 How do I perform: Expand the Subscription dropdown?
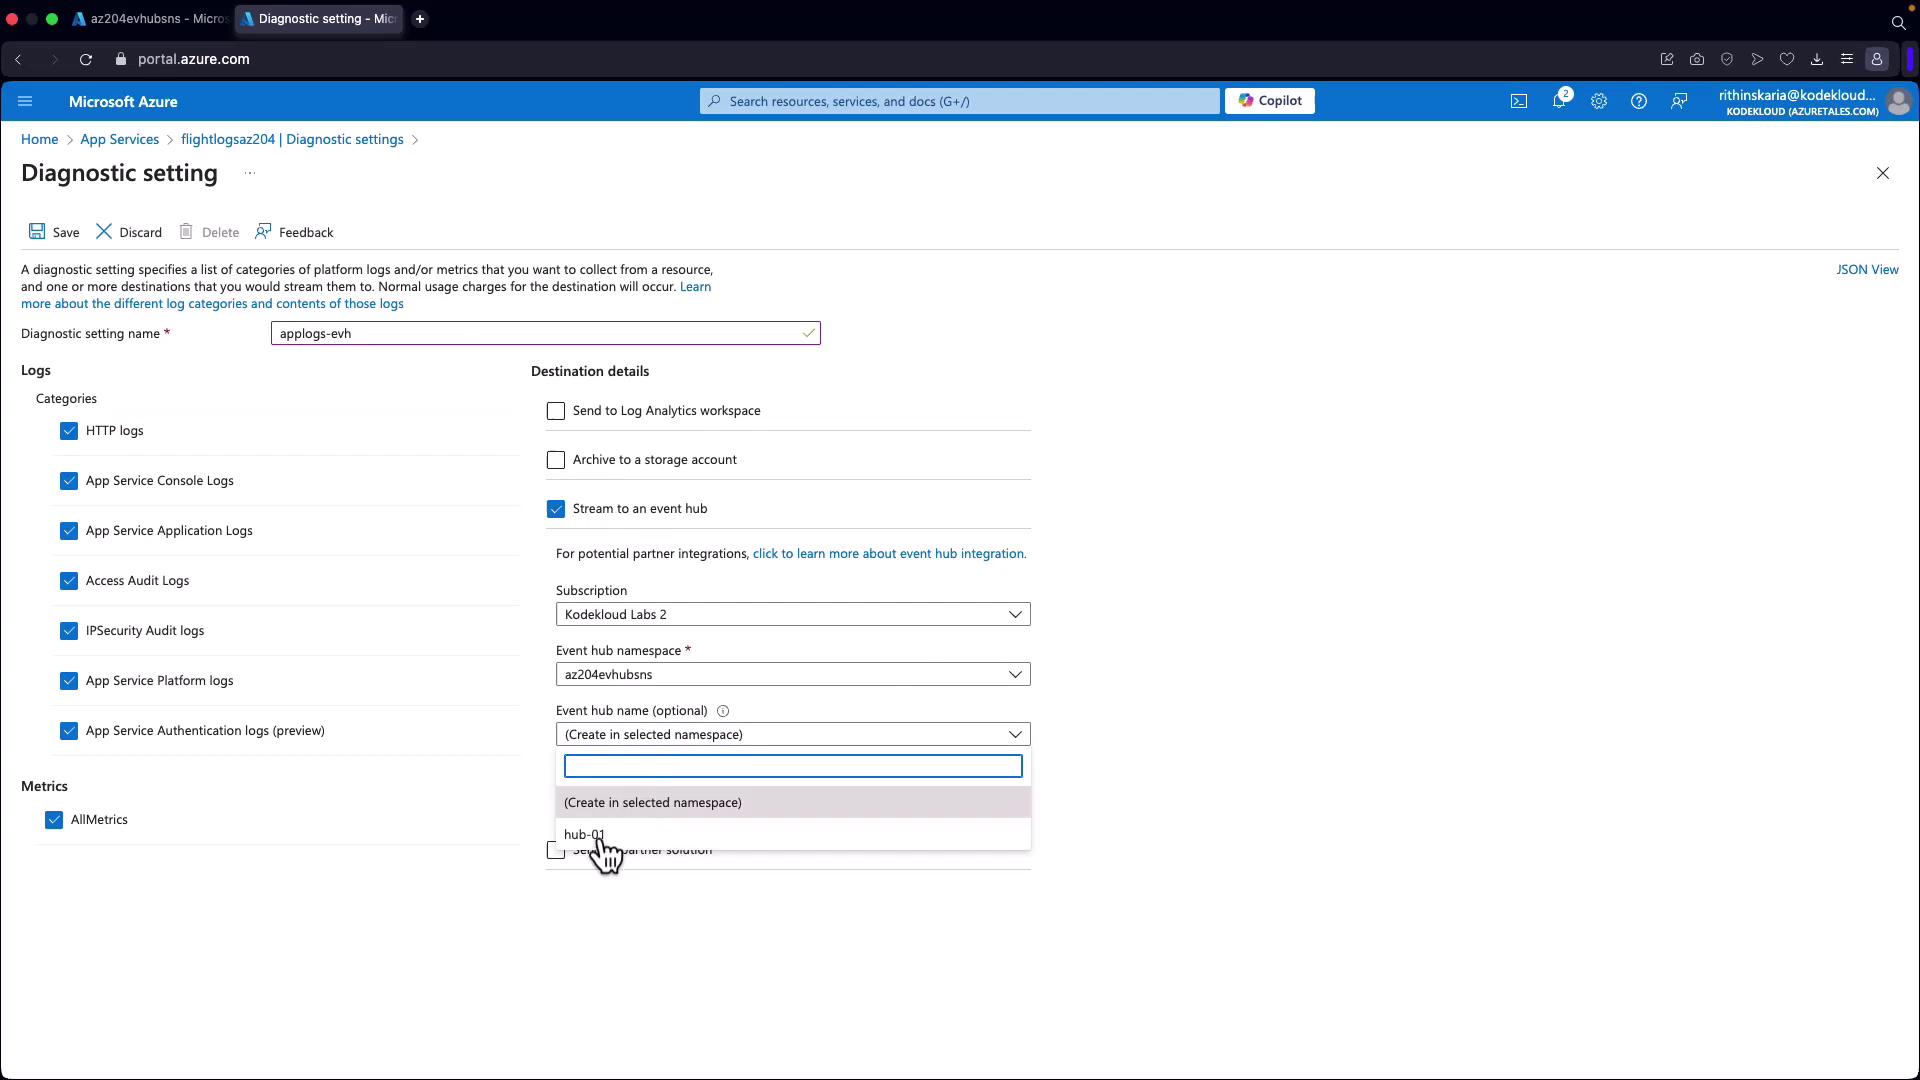(x=792, y=614)
